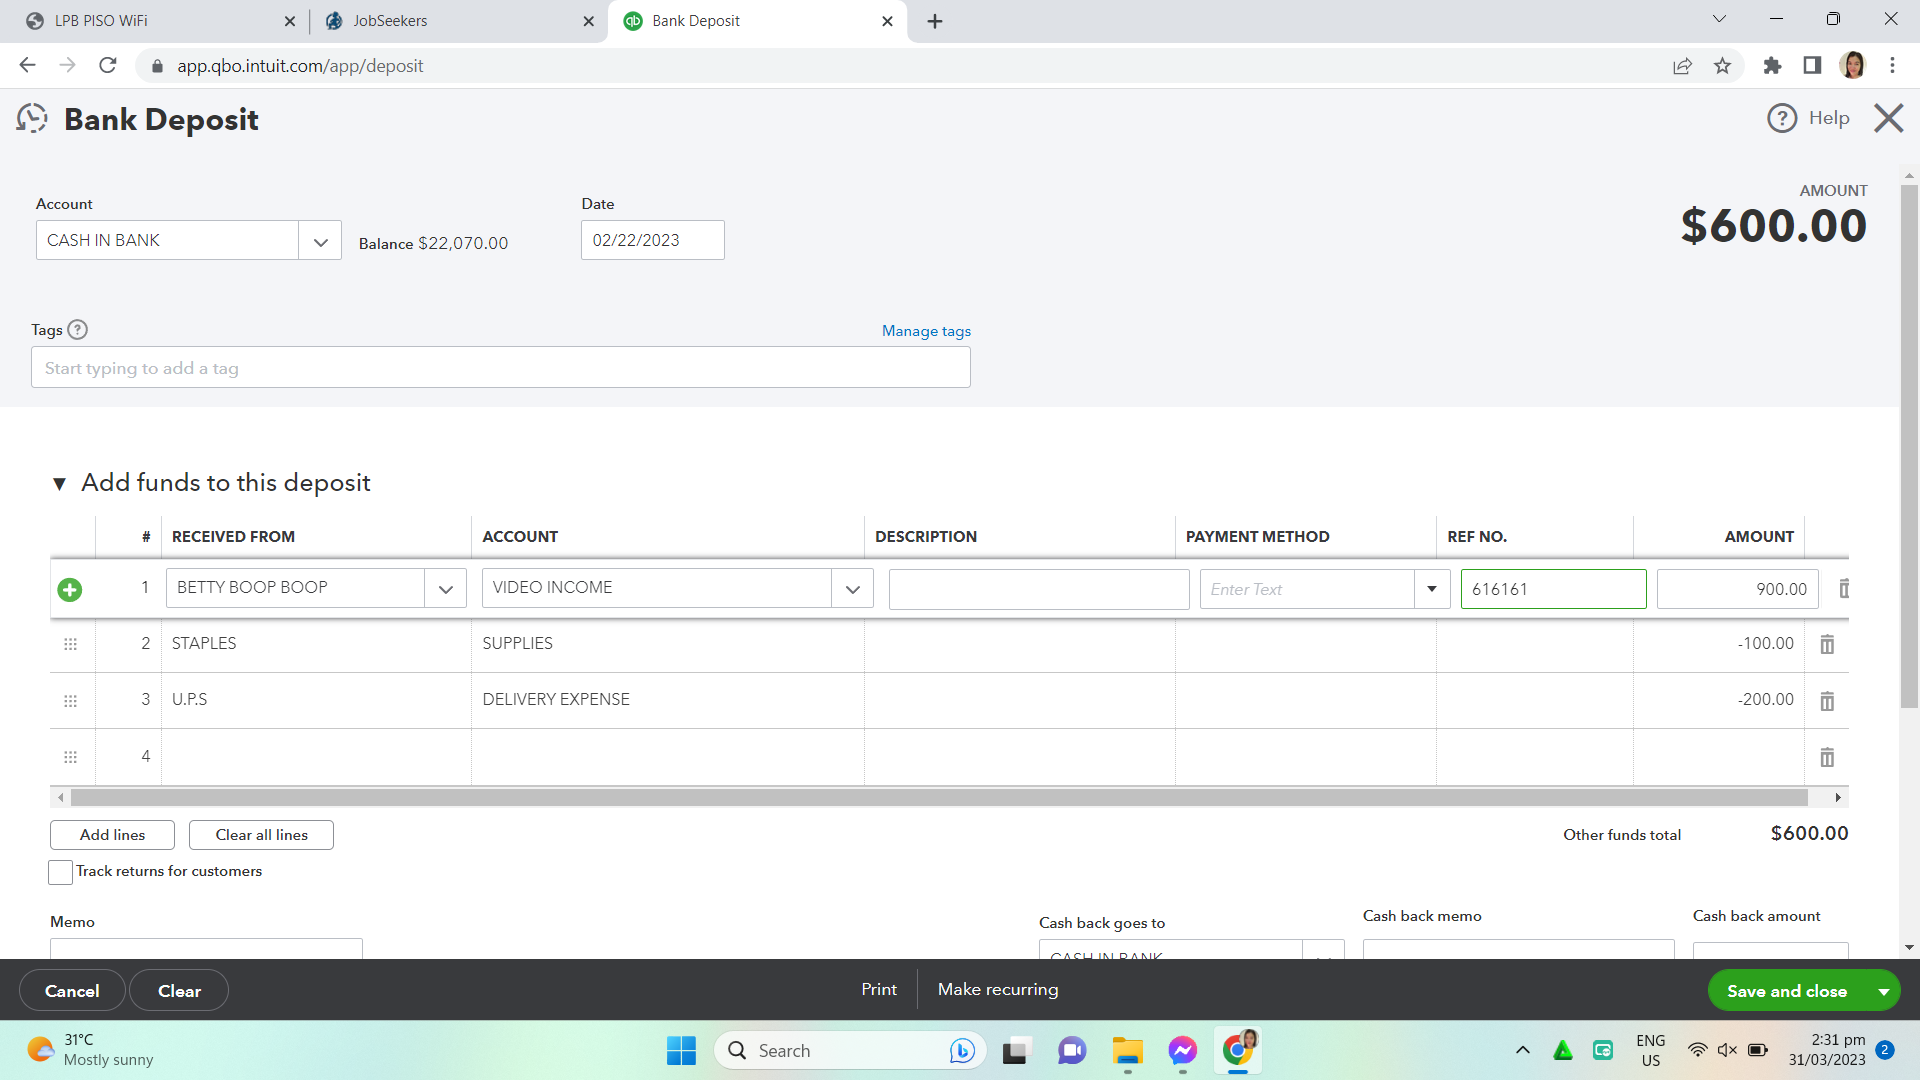Open Messenger from the taskbar
The image size is (1920, 1080).
coord(1182,1051)
